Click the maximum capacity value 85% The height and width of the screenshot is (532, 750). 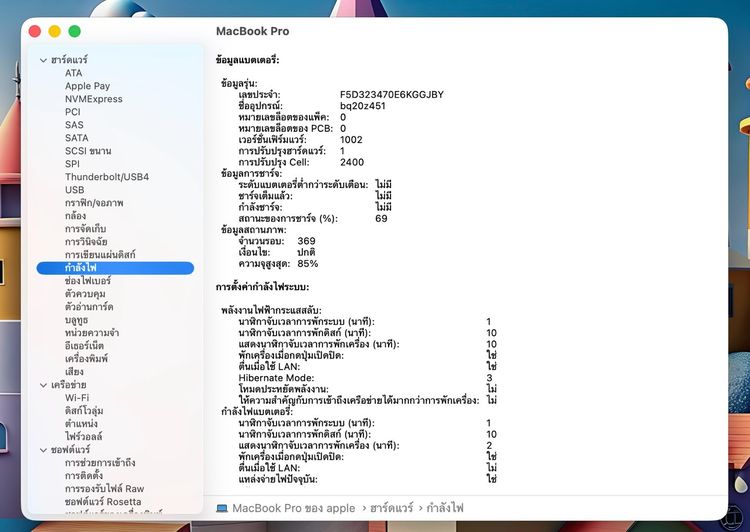[x=308, y=264]
